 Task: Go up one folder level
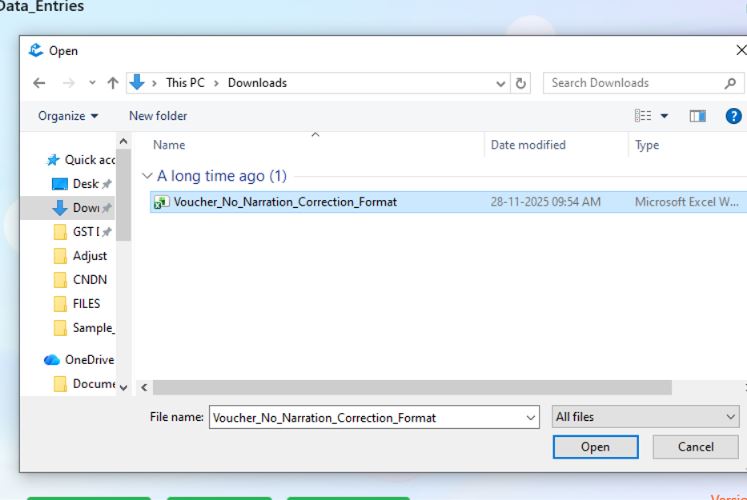[113, 83]
